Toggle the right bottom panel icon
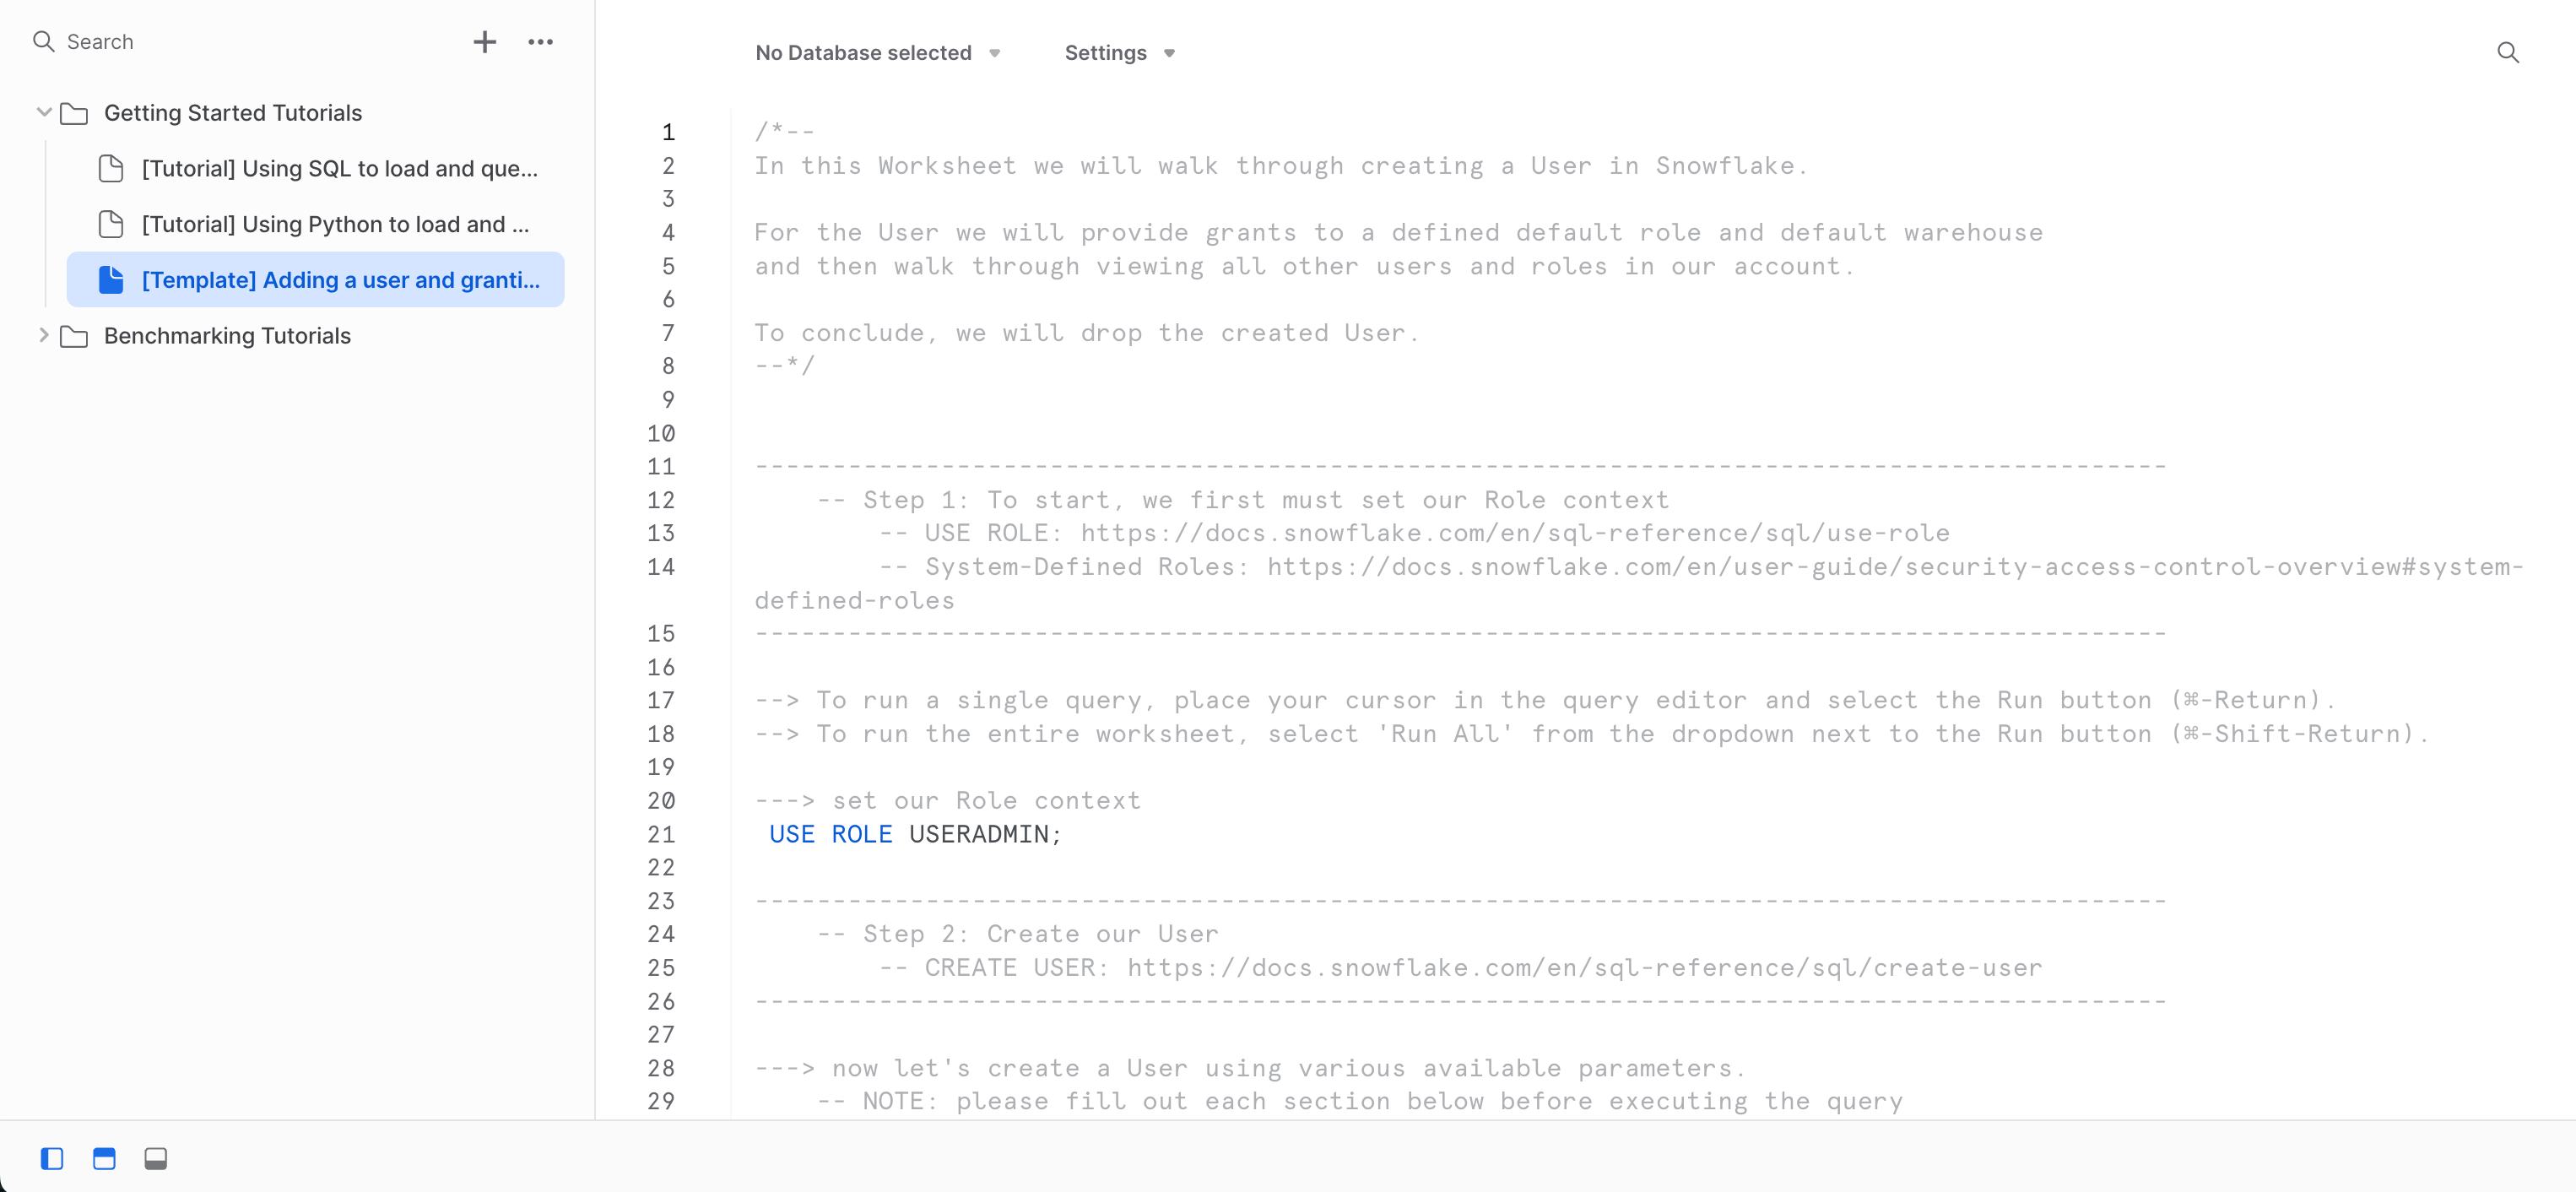Image resolution: width=2576 pixels, height=1192 pixels. pos(158,1159)
